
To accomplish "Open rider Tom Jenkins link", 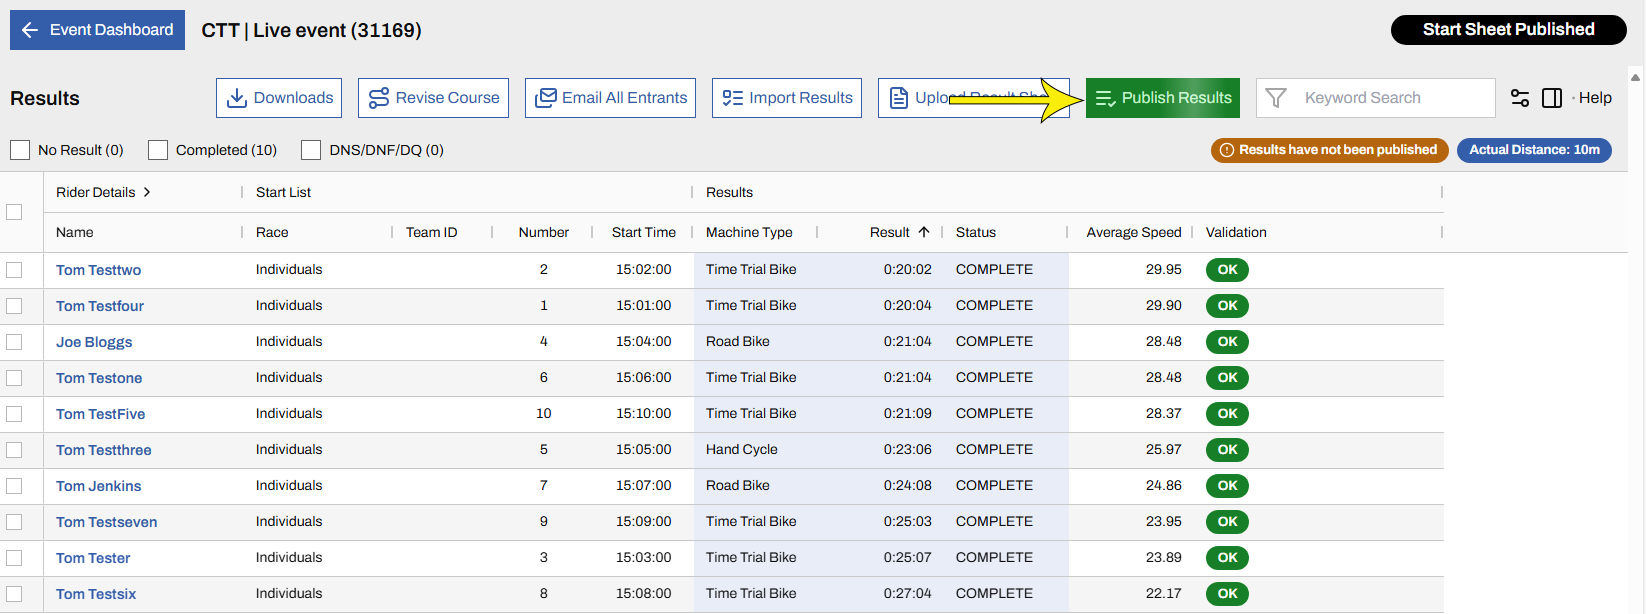I will coord(98,486).
